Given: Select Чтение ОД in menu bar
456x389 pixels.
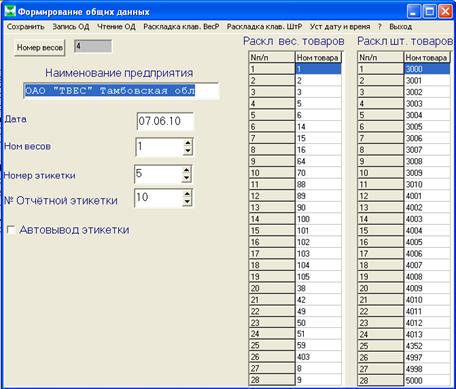Looking at the screenshot, I should point(116,27).
